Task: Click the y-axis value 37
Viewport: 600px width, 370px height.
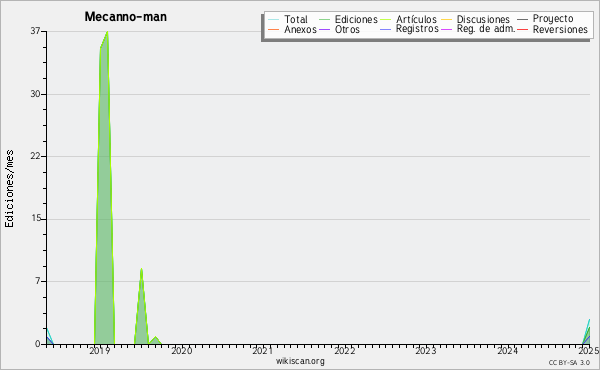Action: click(36, 31)
